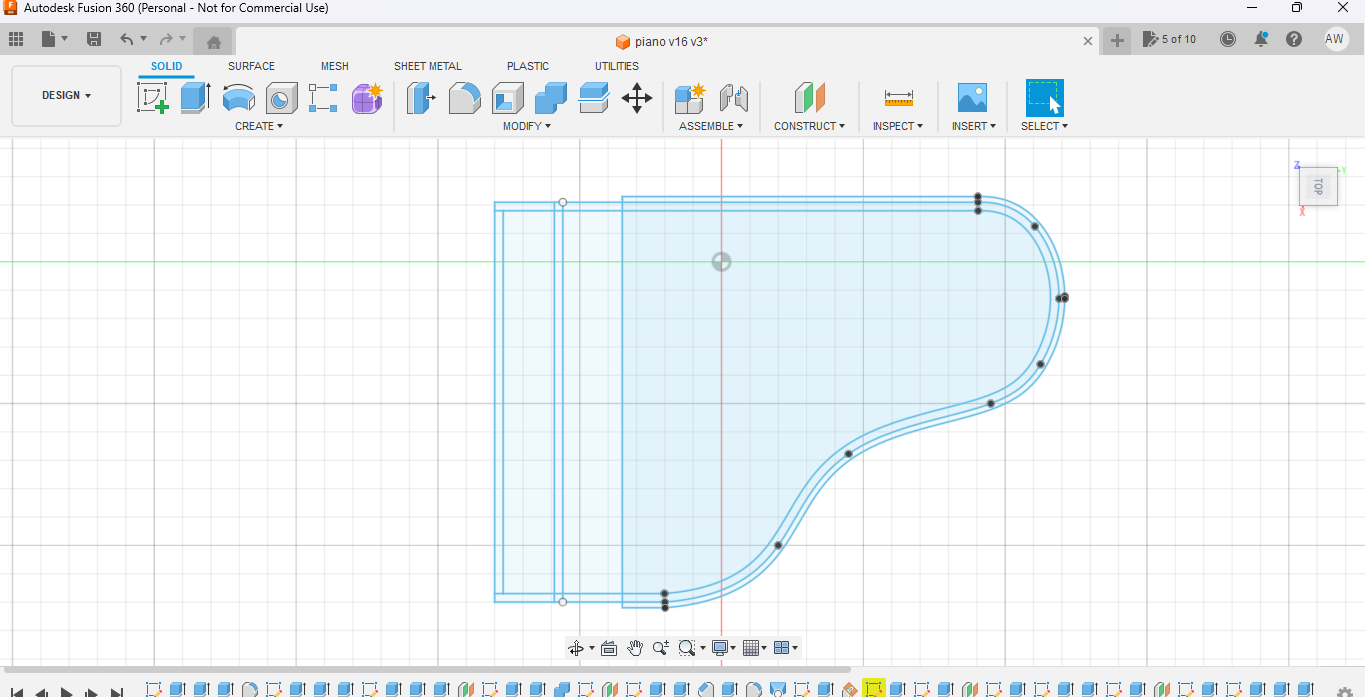1365x697 pixels.
Task: Select the Revolve tool
Action: coord(238,97)
